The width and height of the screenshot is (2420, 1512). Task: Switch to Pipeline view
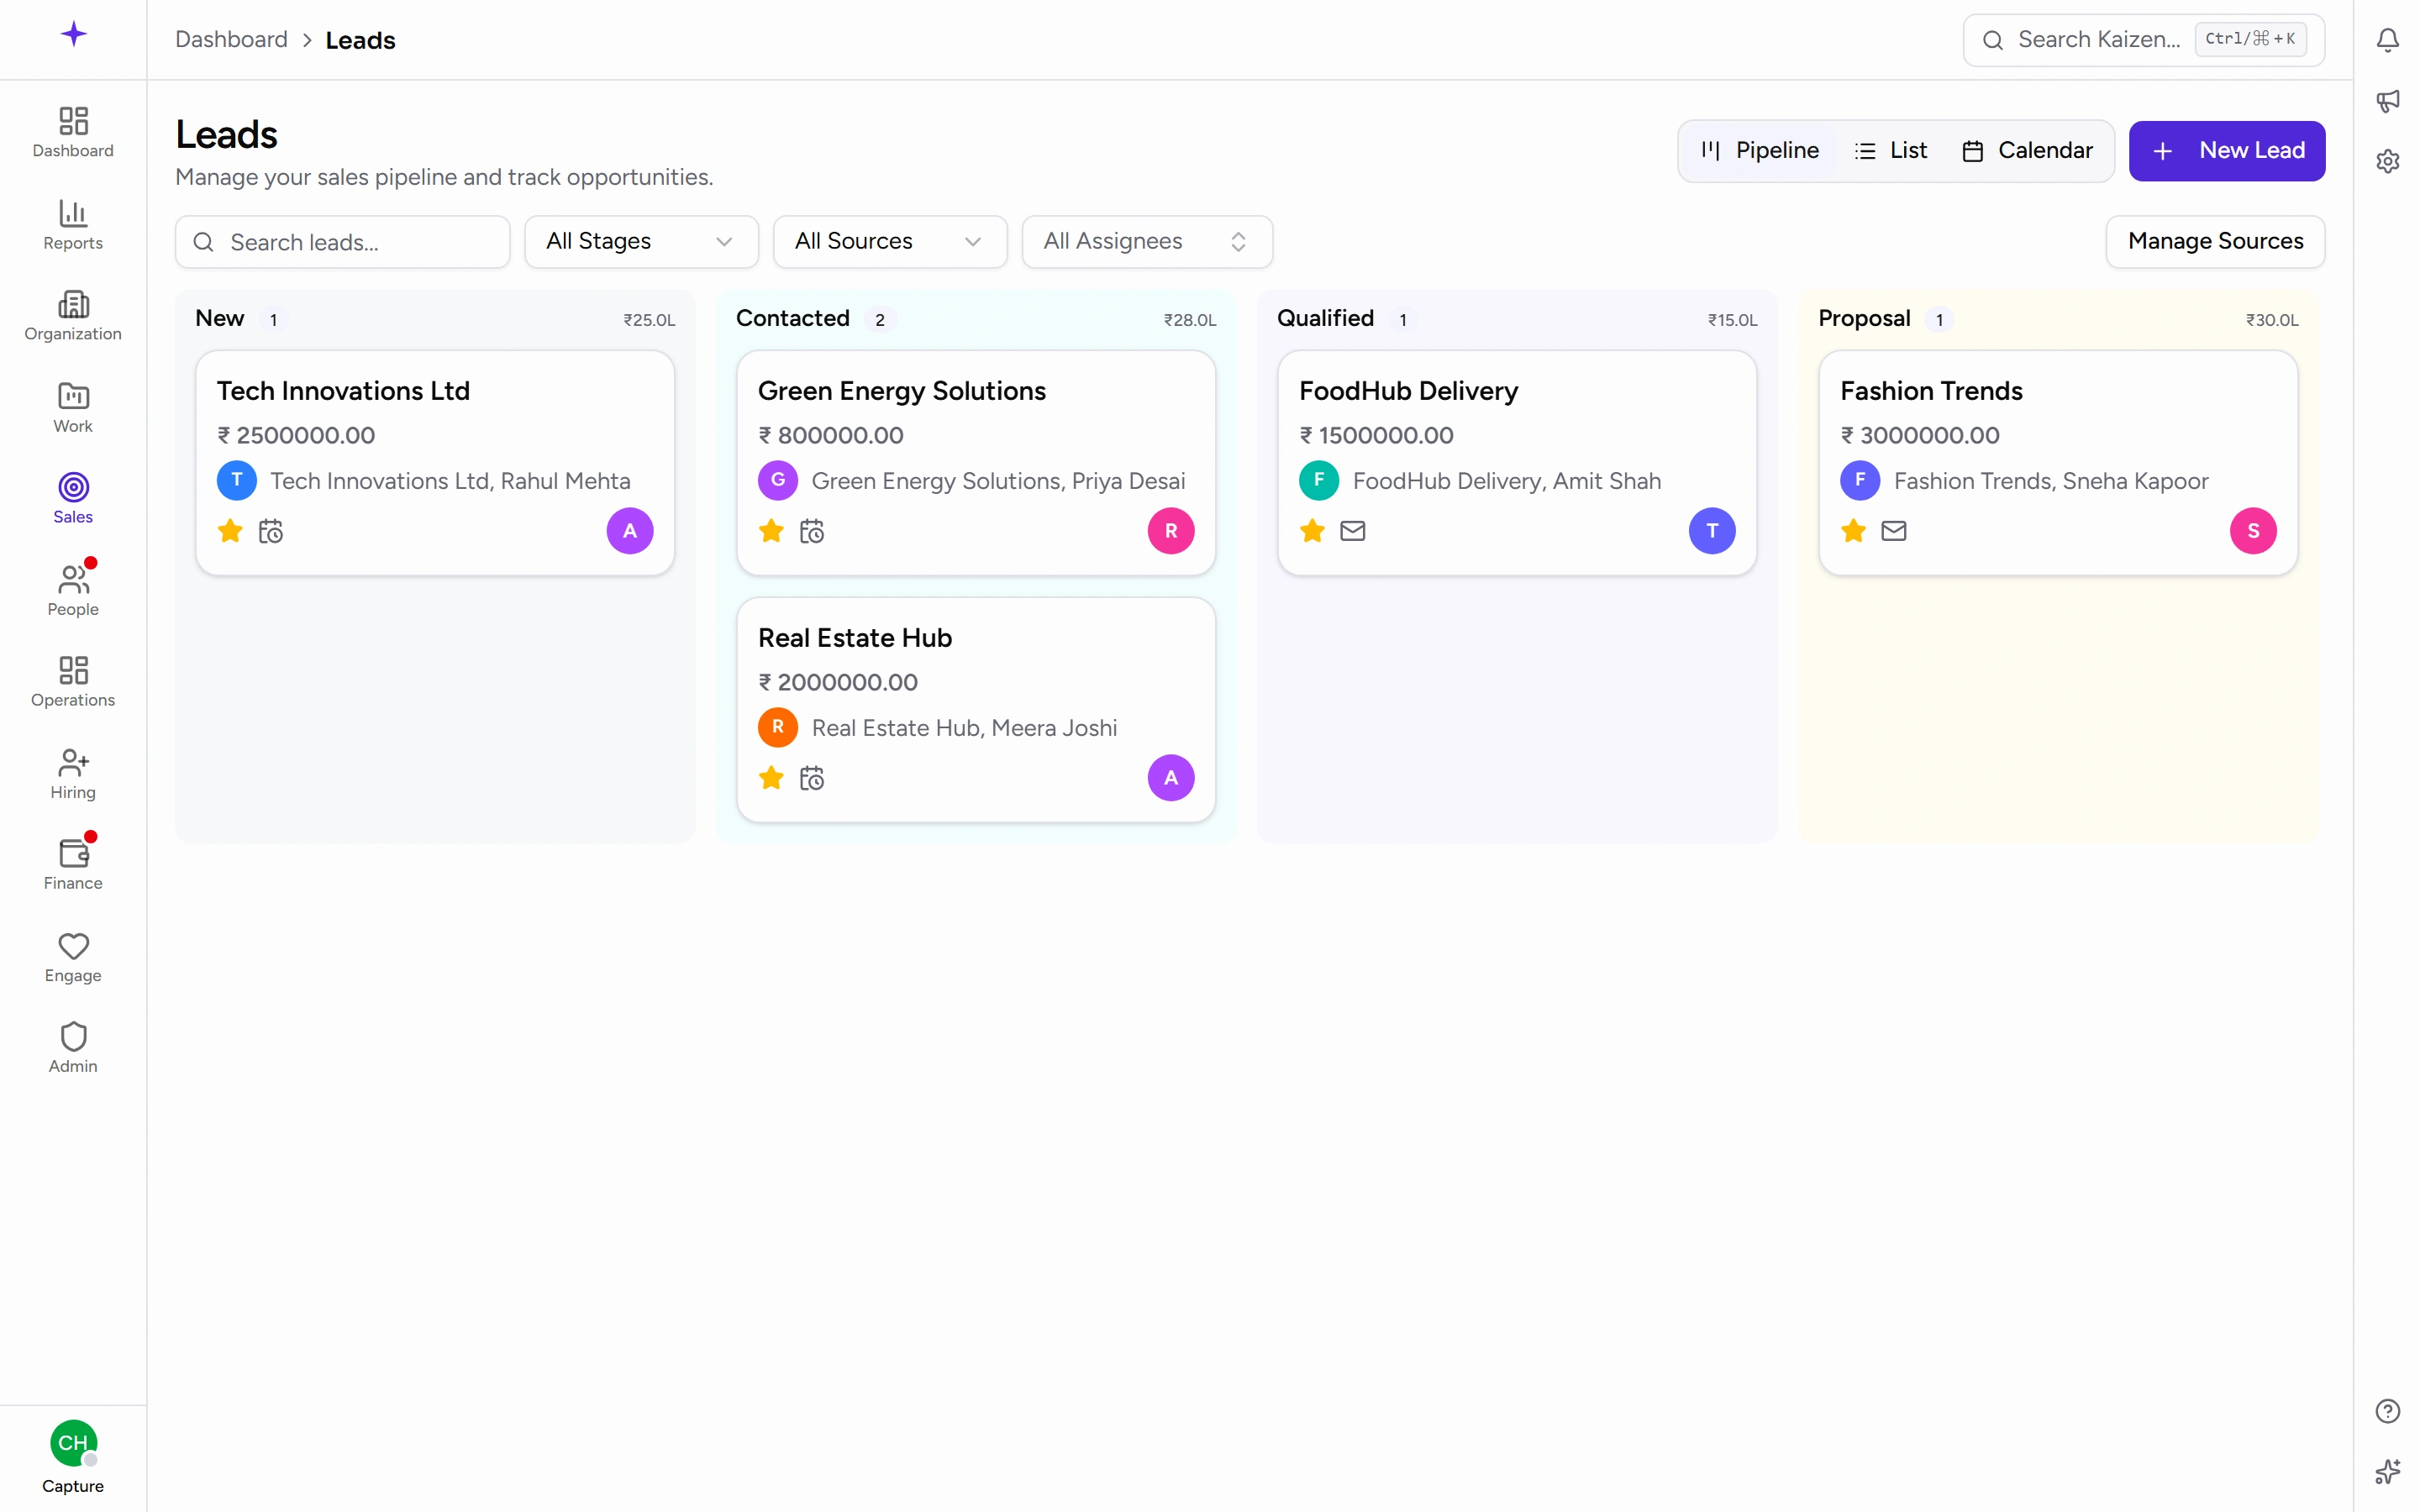click(1760, 151)
